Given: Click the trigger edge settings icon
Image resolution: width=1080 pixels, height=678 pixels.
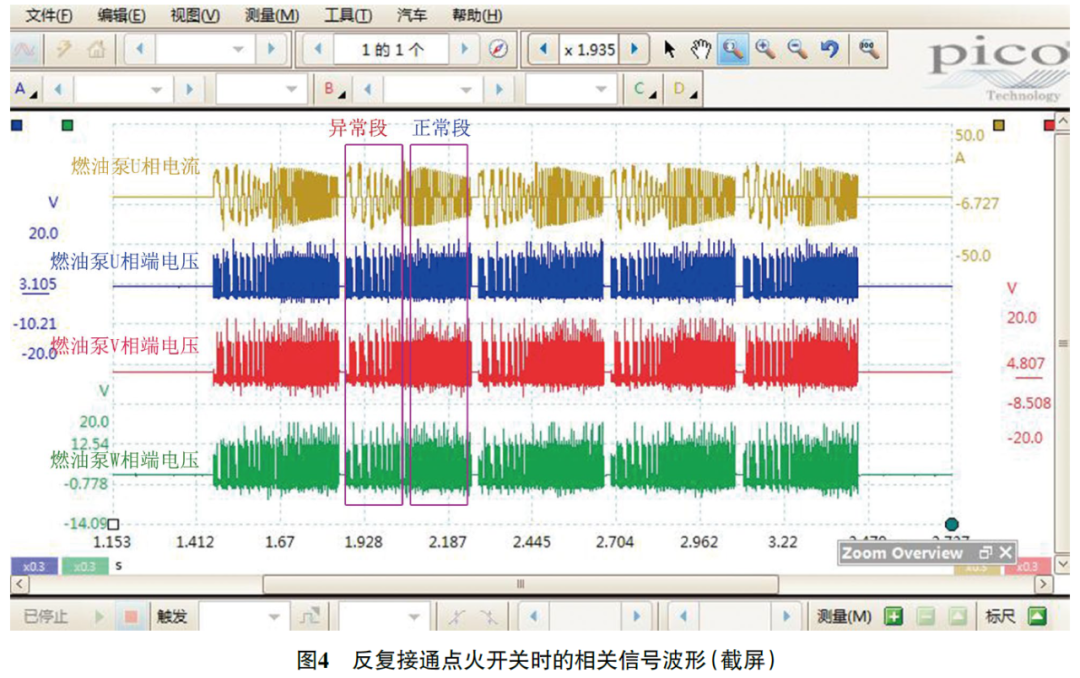Looking at the screenshot, I should 309,617.
